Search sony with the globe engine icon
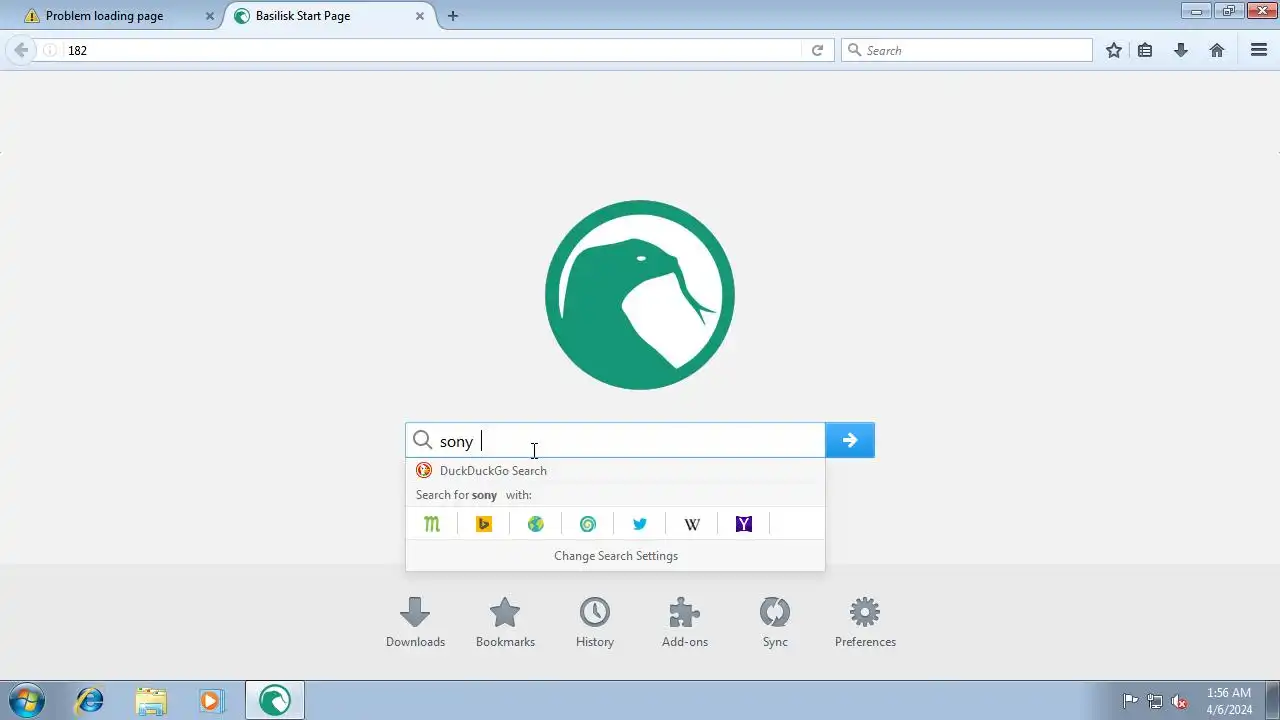The width and height of the screenshot is (1280, 720). 536,524
